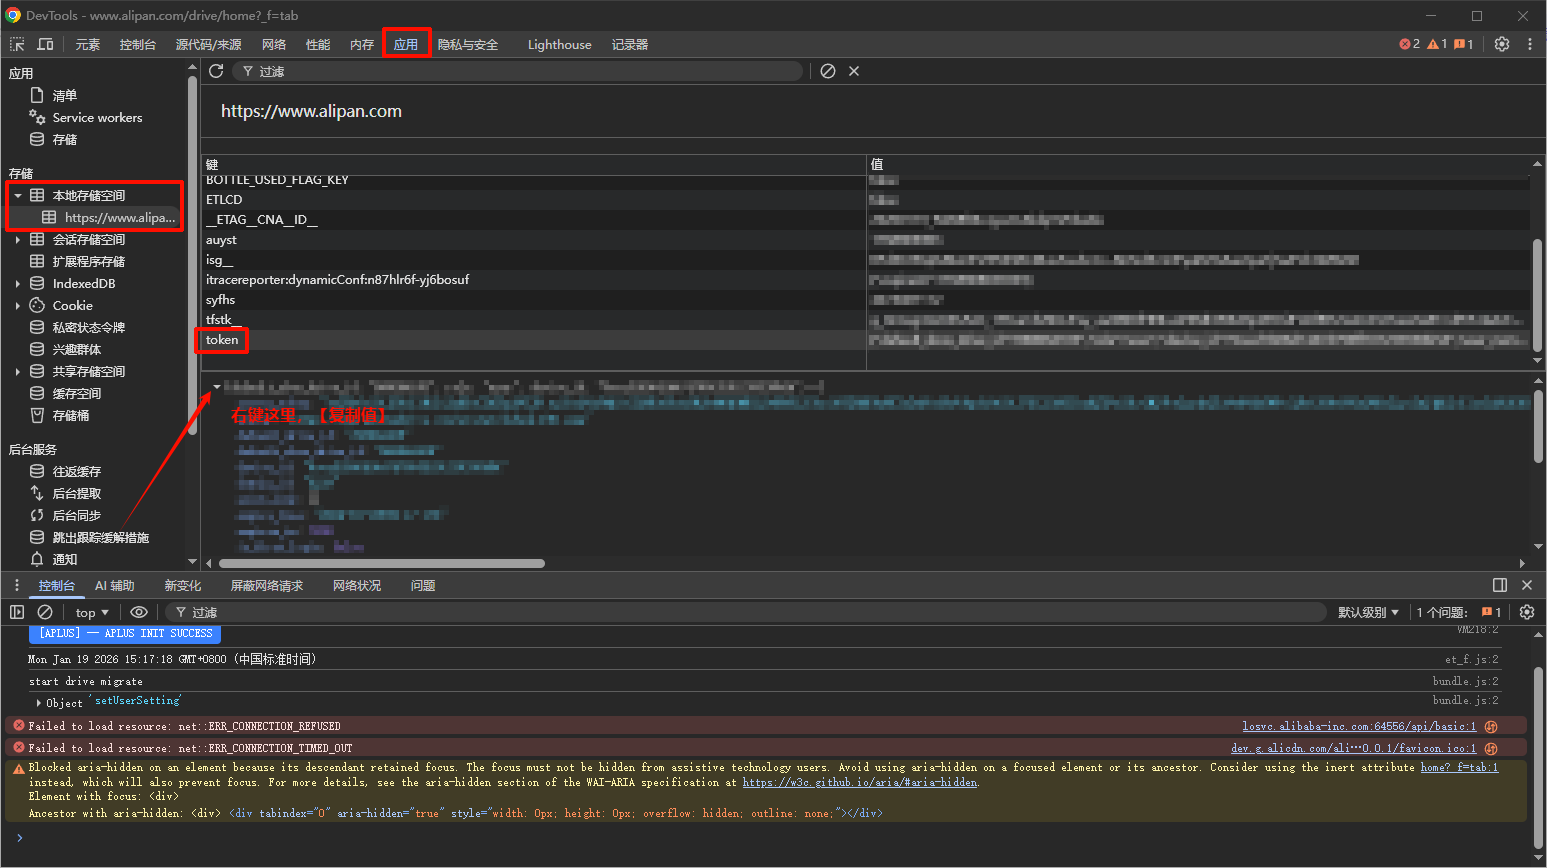Click the clear all storage icon

pyautogui.click(x=828, y=71)
